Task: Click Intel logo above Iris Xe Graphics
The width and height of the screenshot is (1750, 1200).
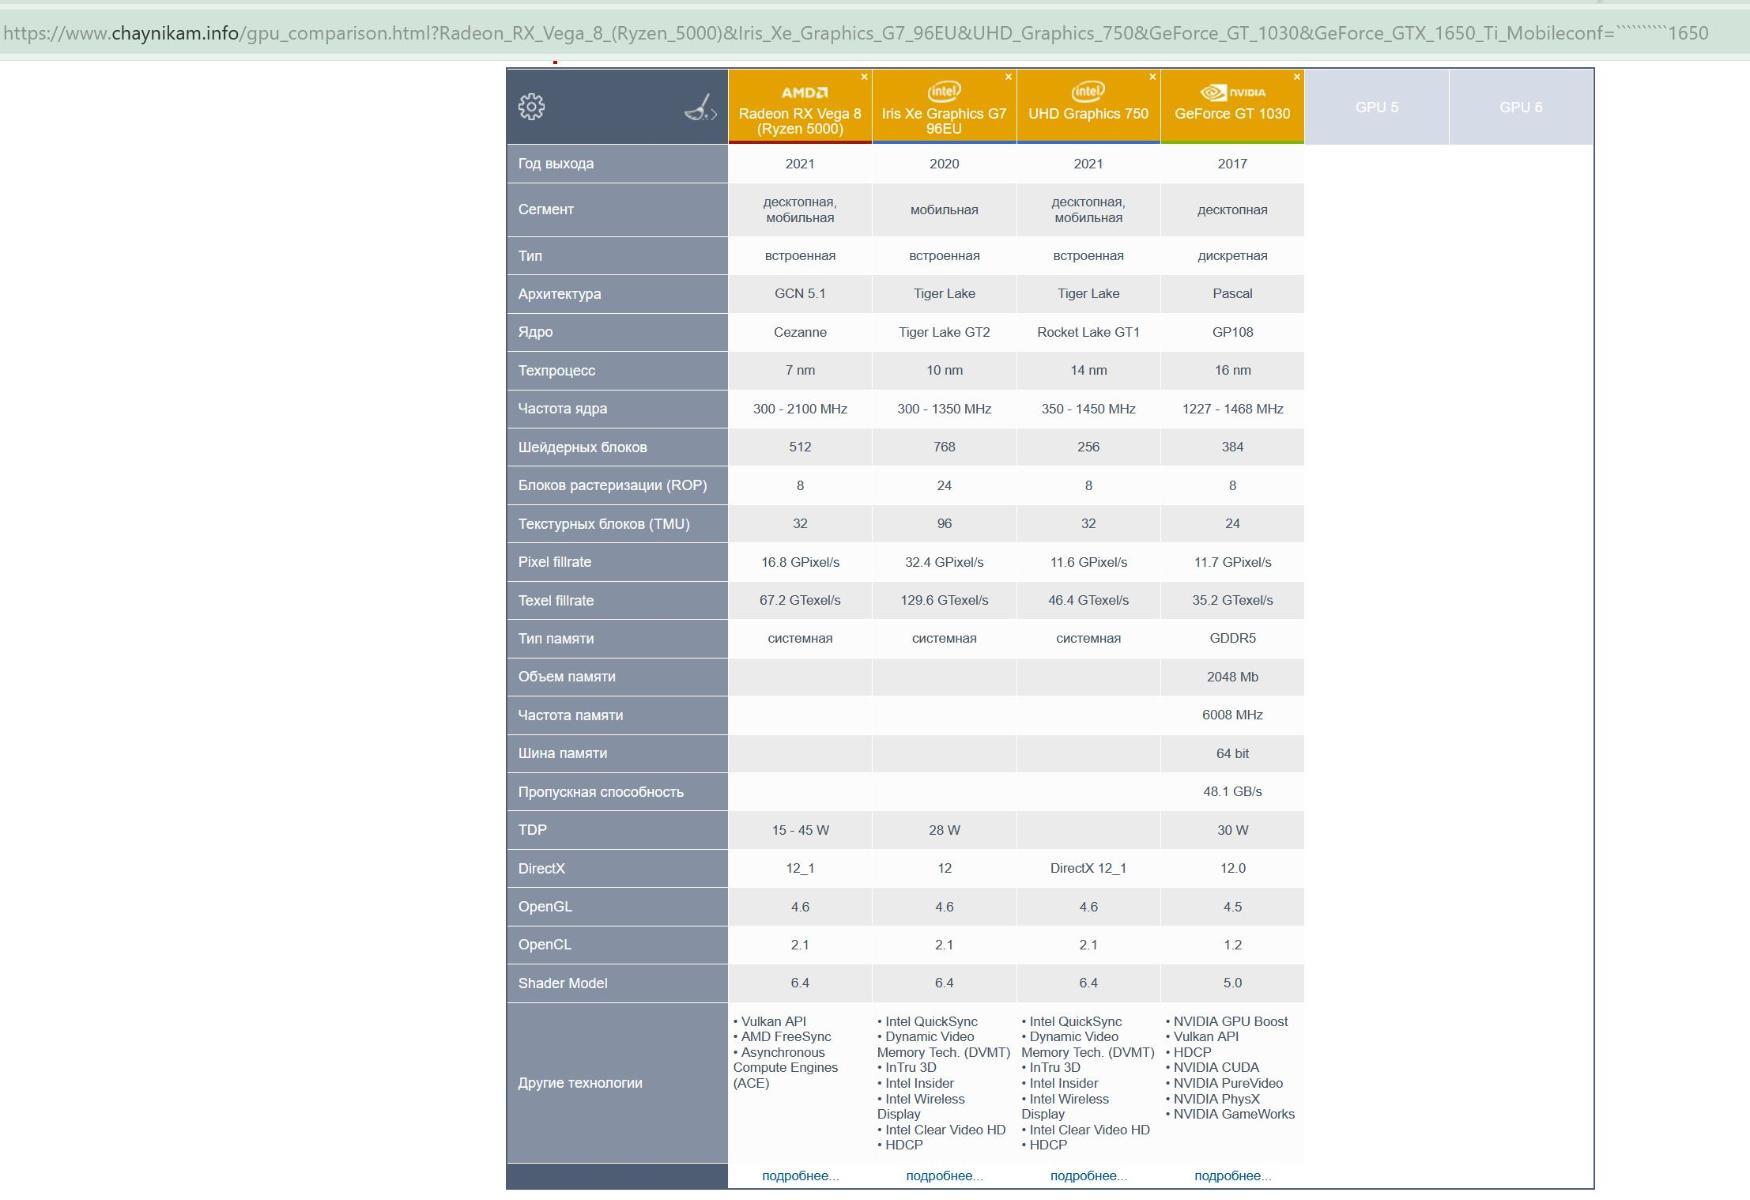Action: click(944, 91)
